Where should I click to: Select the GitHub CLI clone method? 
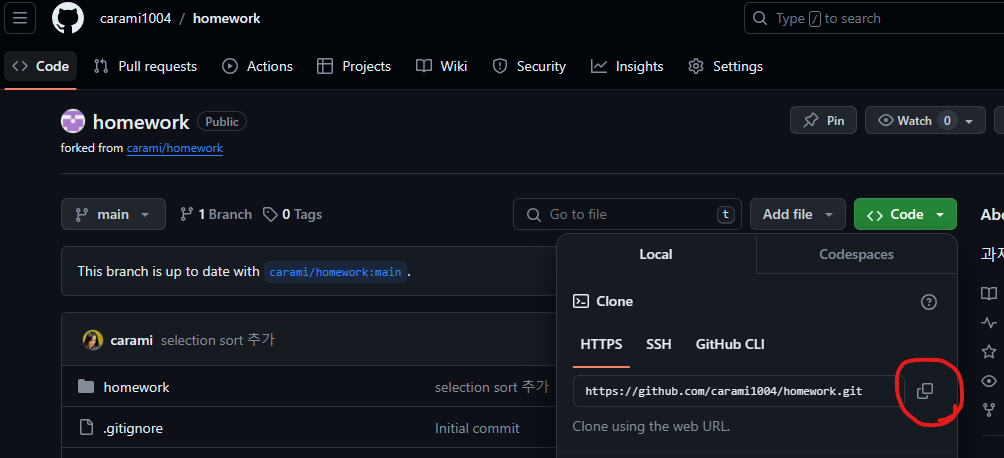click(x=730, y=345)
